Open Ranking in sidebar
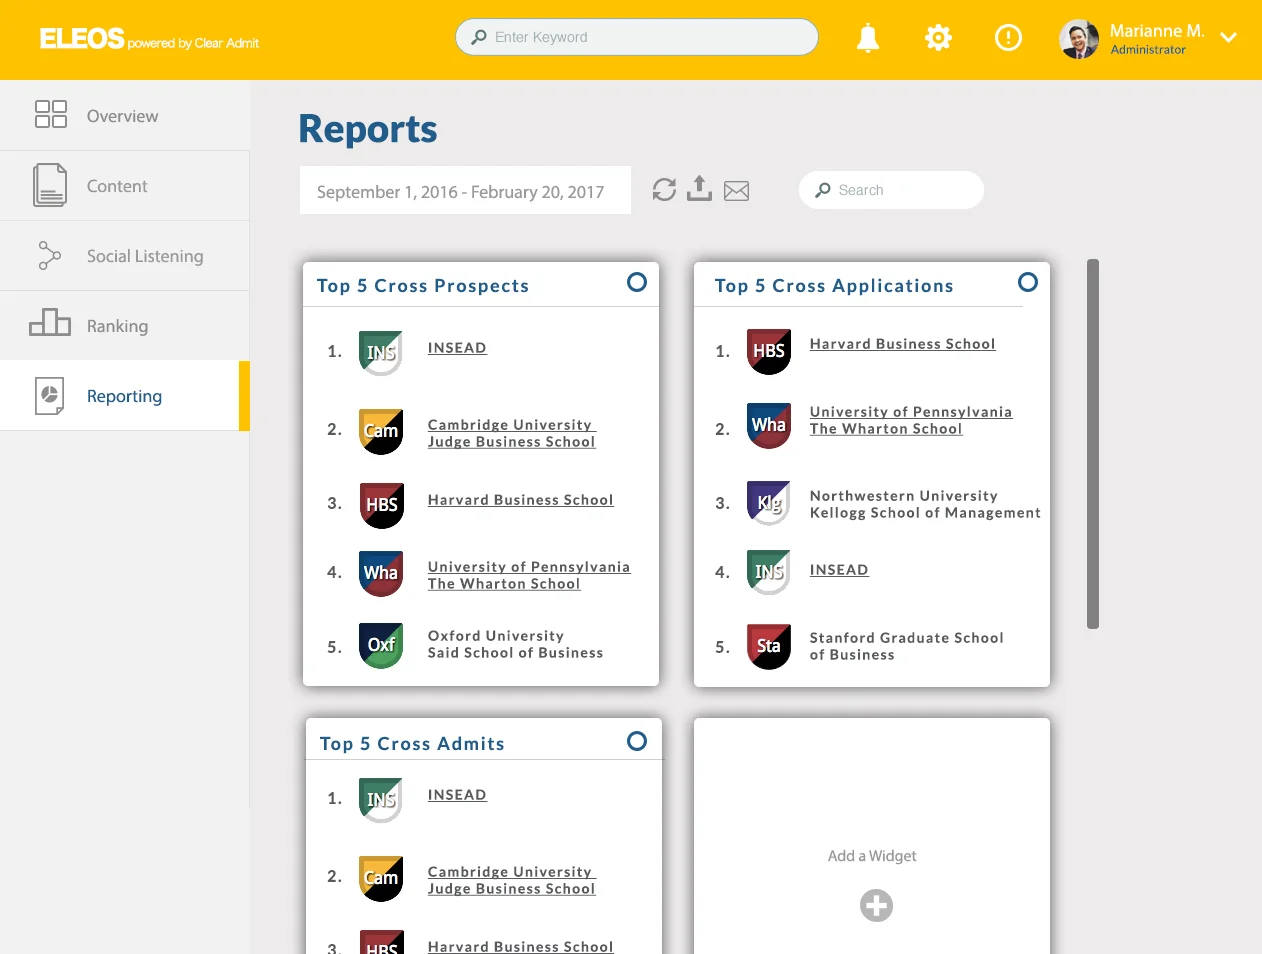 point(125,326)
